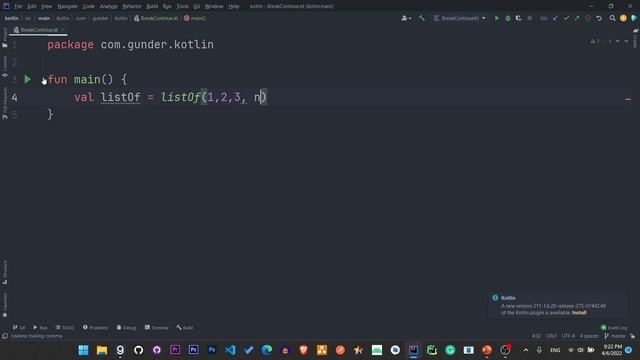Click Install link in Kotlin notification
Screen dimensions: 640x360
coord(579,313)
